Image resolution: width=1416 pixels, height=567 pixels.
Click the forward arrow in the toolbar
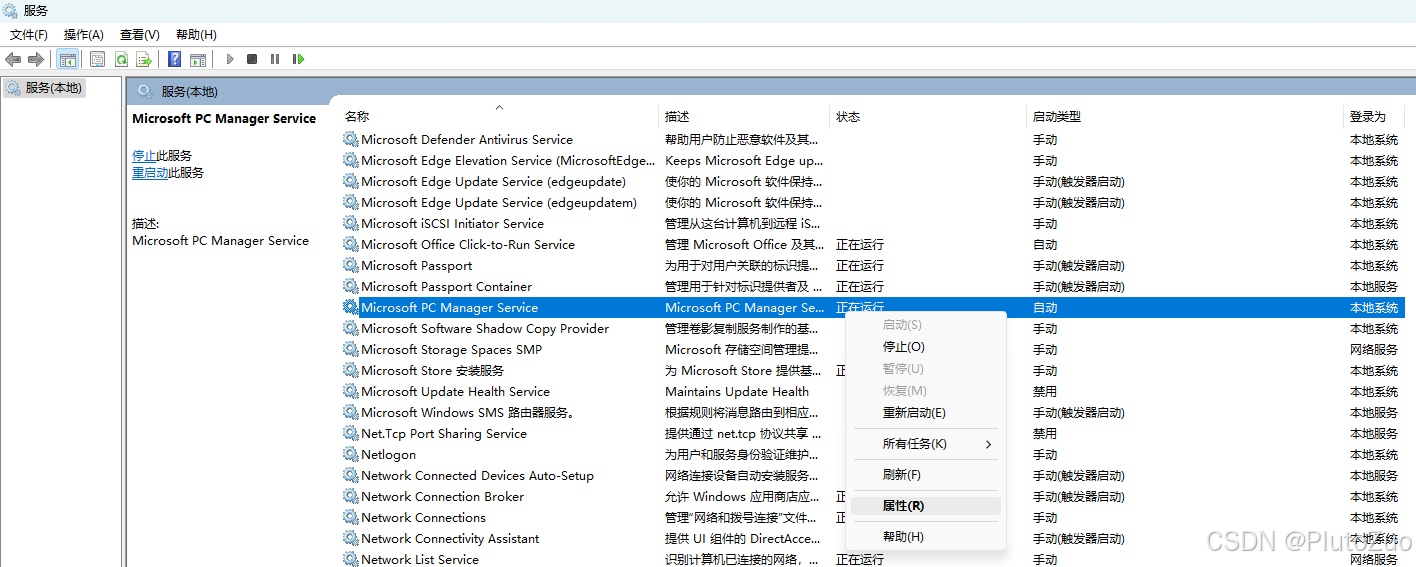pos(36,59)
